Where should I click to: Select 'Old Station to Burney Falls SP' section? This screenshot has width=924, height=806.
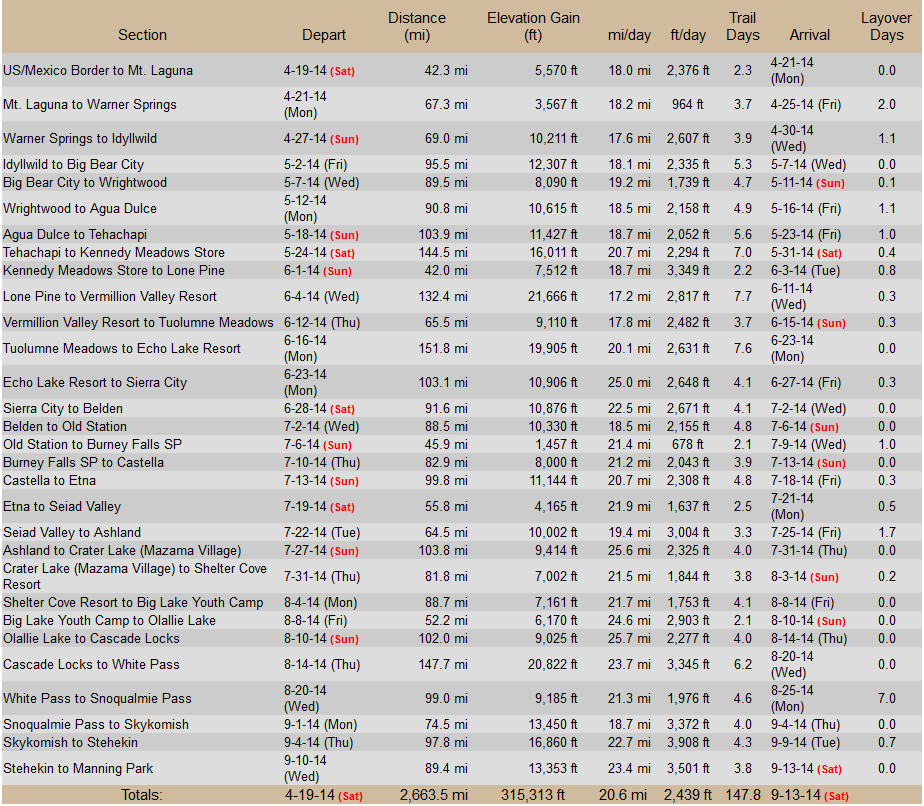tap(93, 445)
